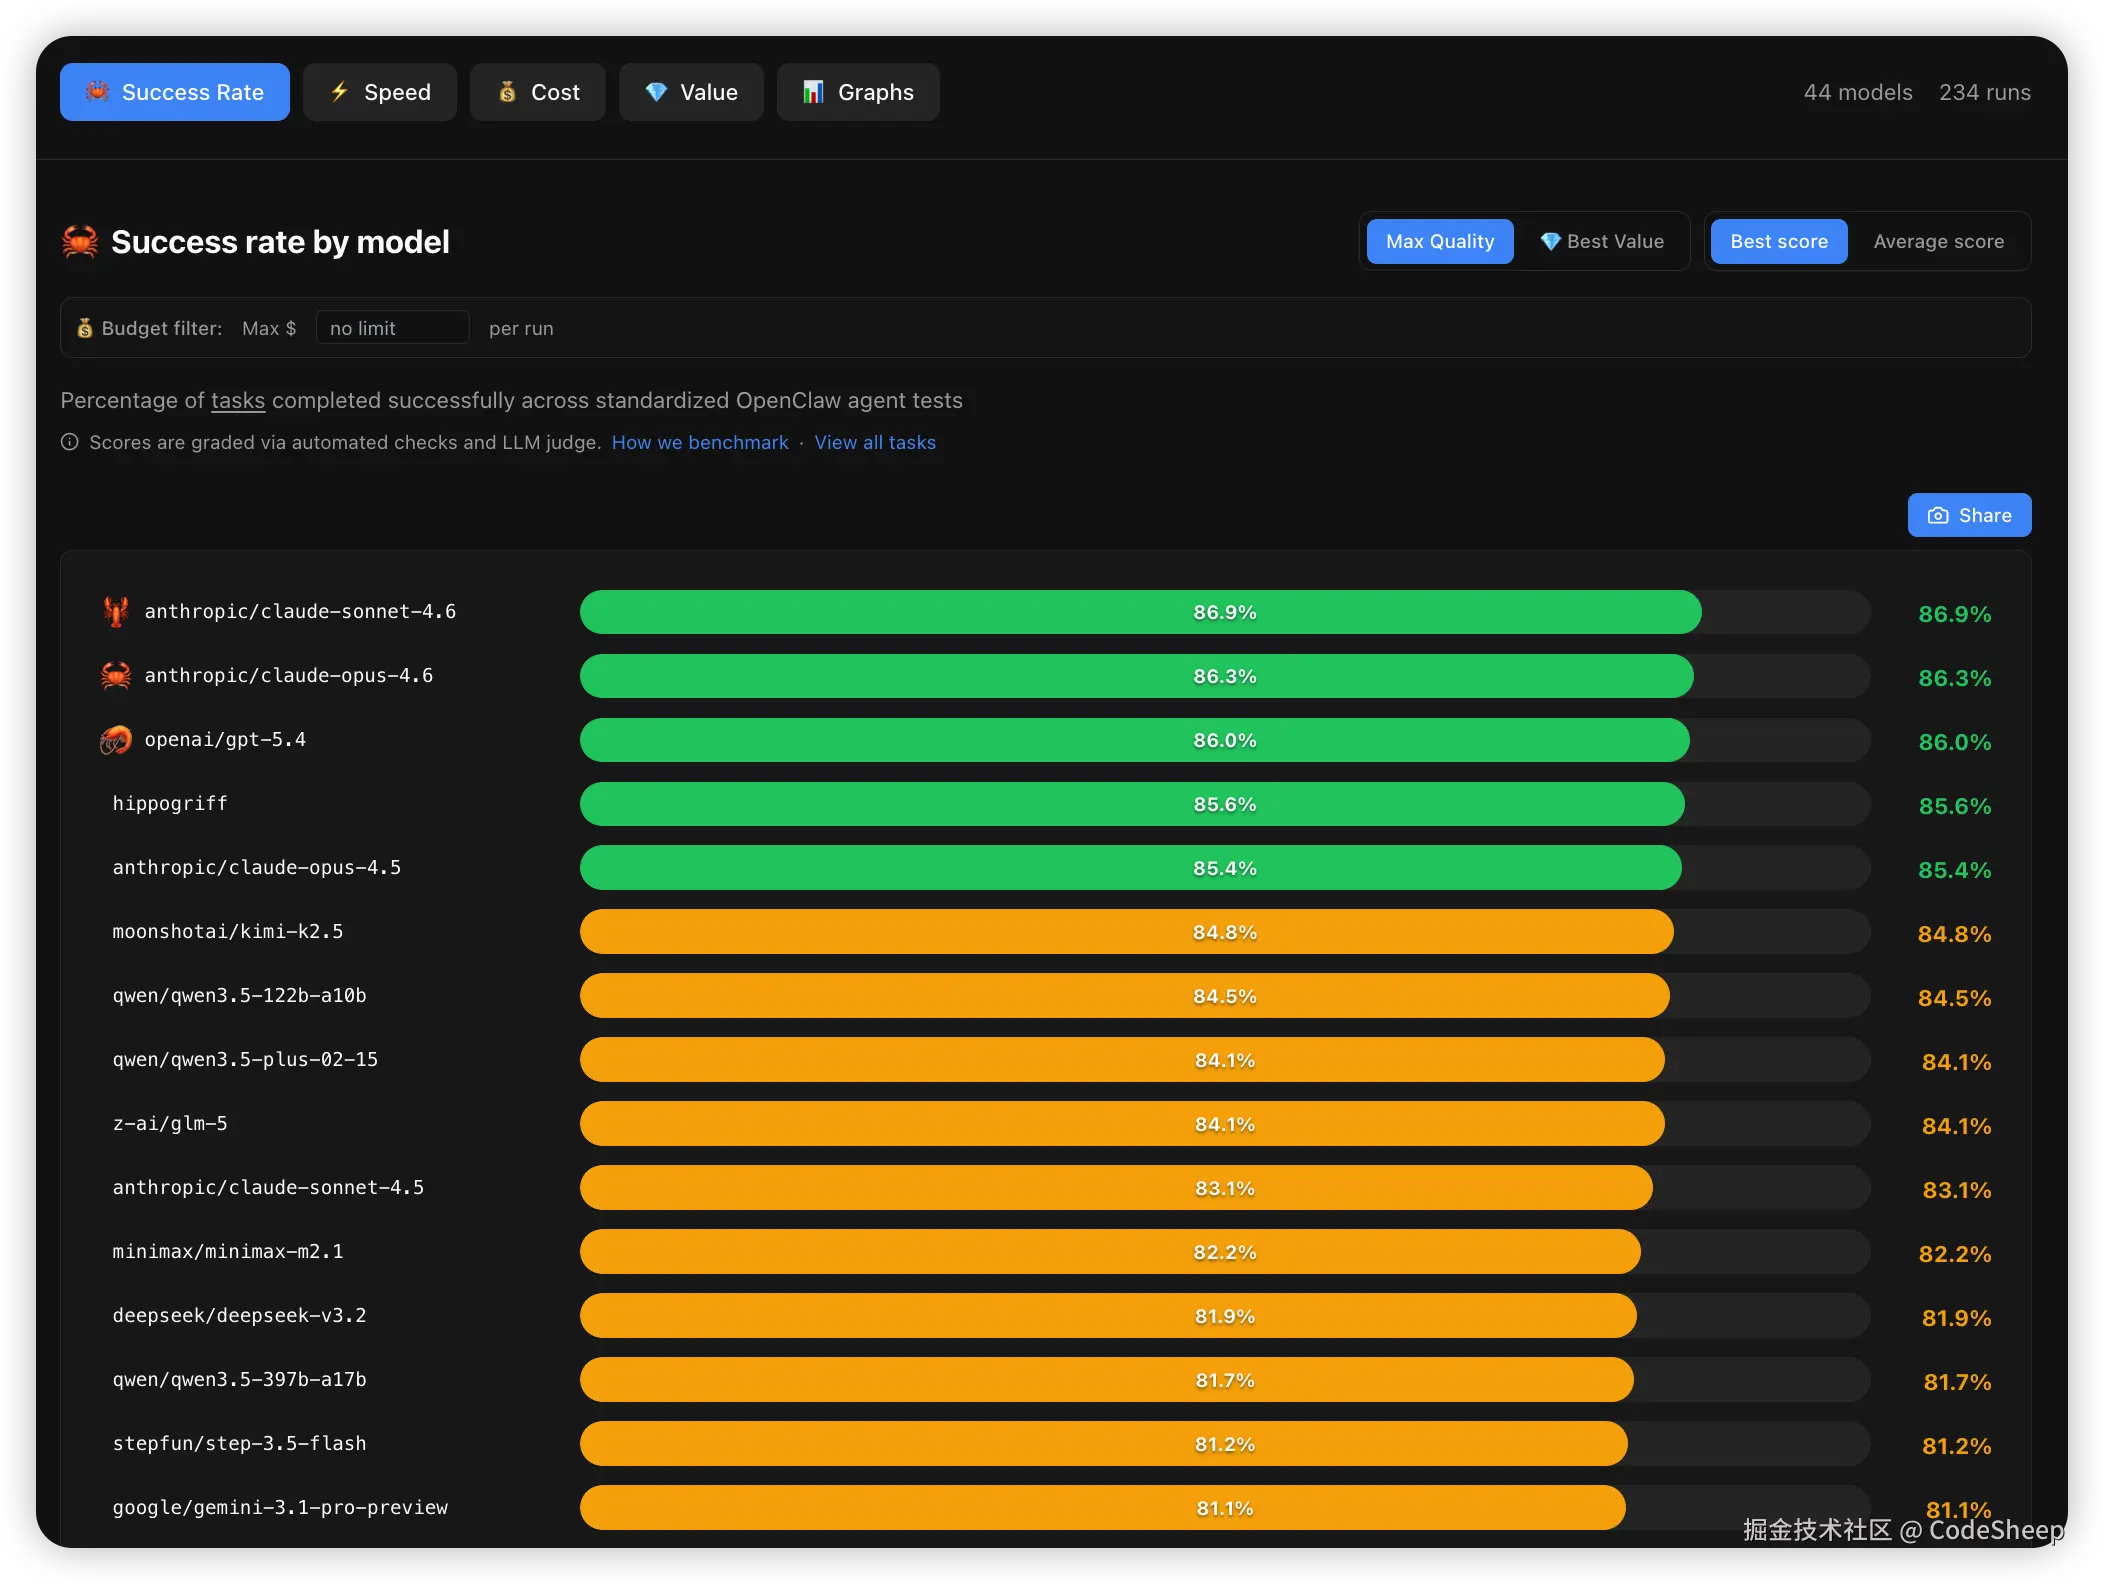Click the shrimp icon beside openai/gpt-5.4
Viewport: 2104px width, 1584px height.
116,740
